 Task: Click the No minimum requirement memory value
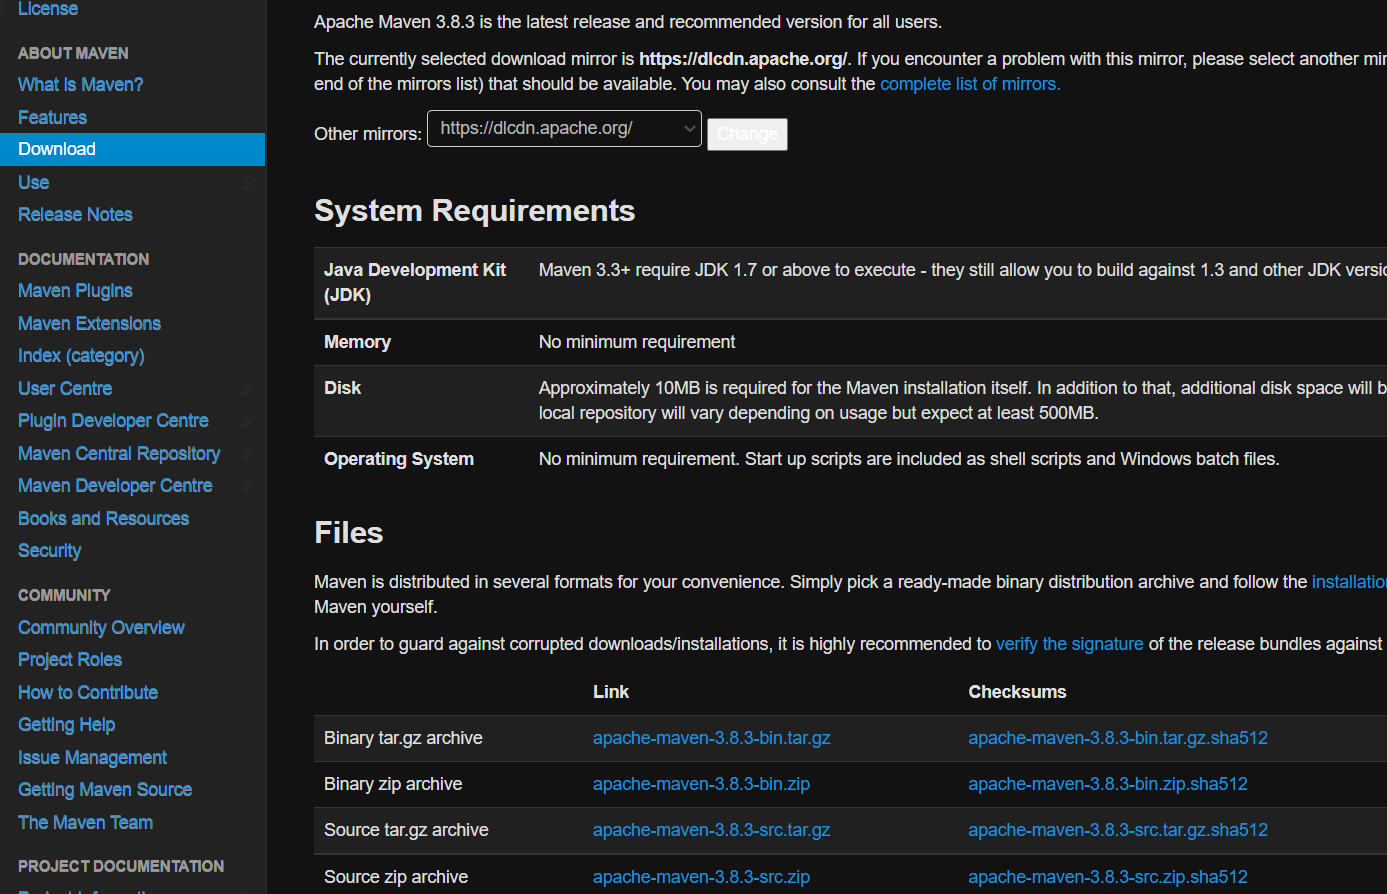click(637, 342)
